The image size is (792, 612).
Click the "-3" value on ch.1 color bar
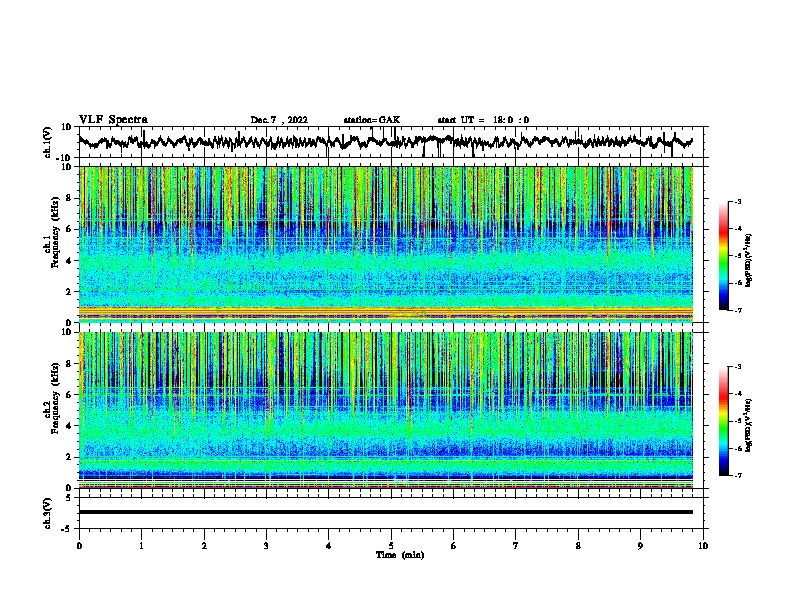click(x=737, y=201)
